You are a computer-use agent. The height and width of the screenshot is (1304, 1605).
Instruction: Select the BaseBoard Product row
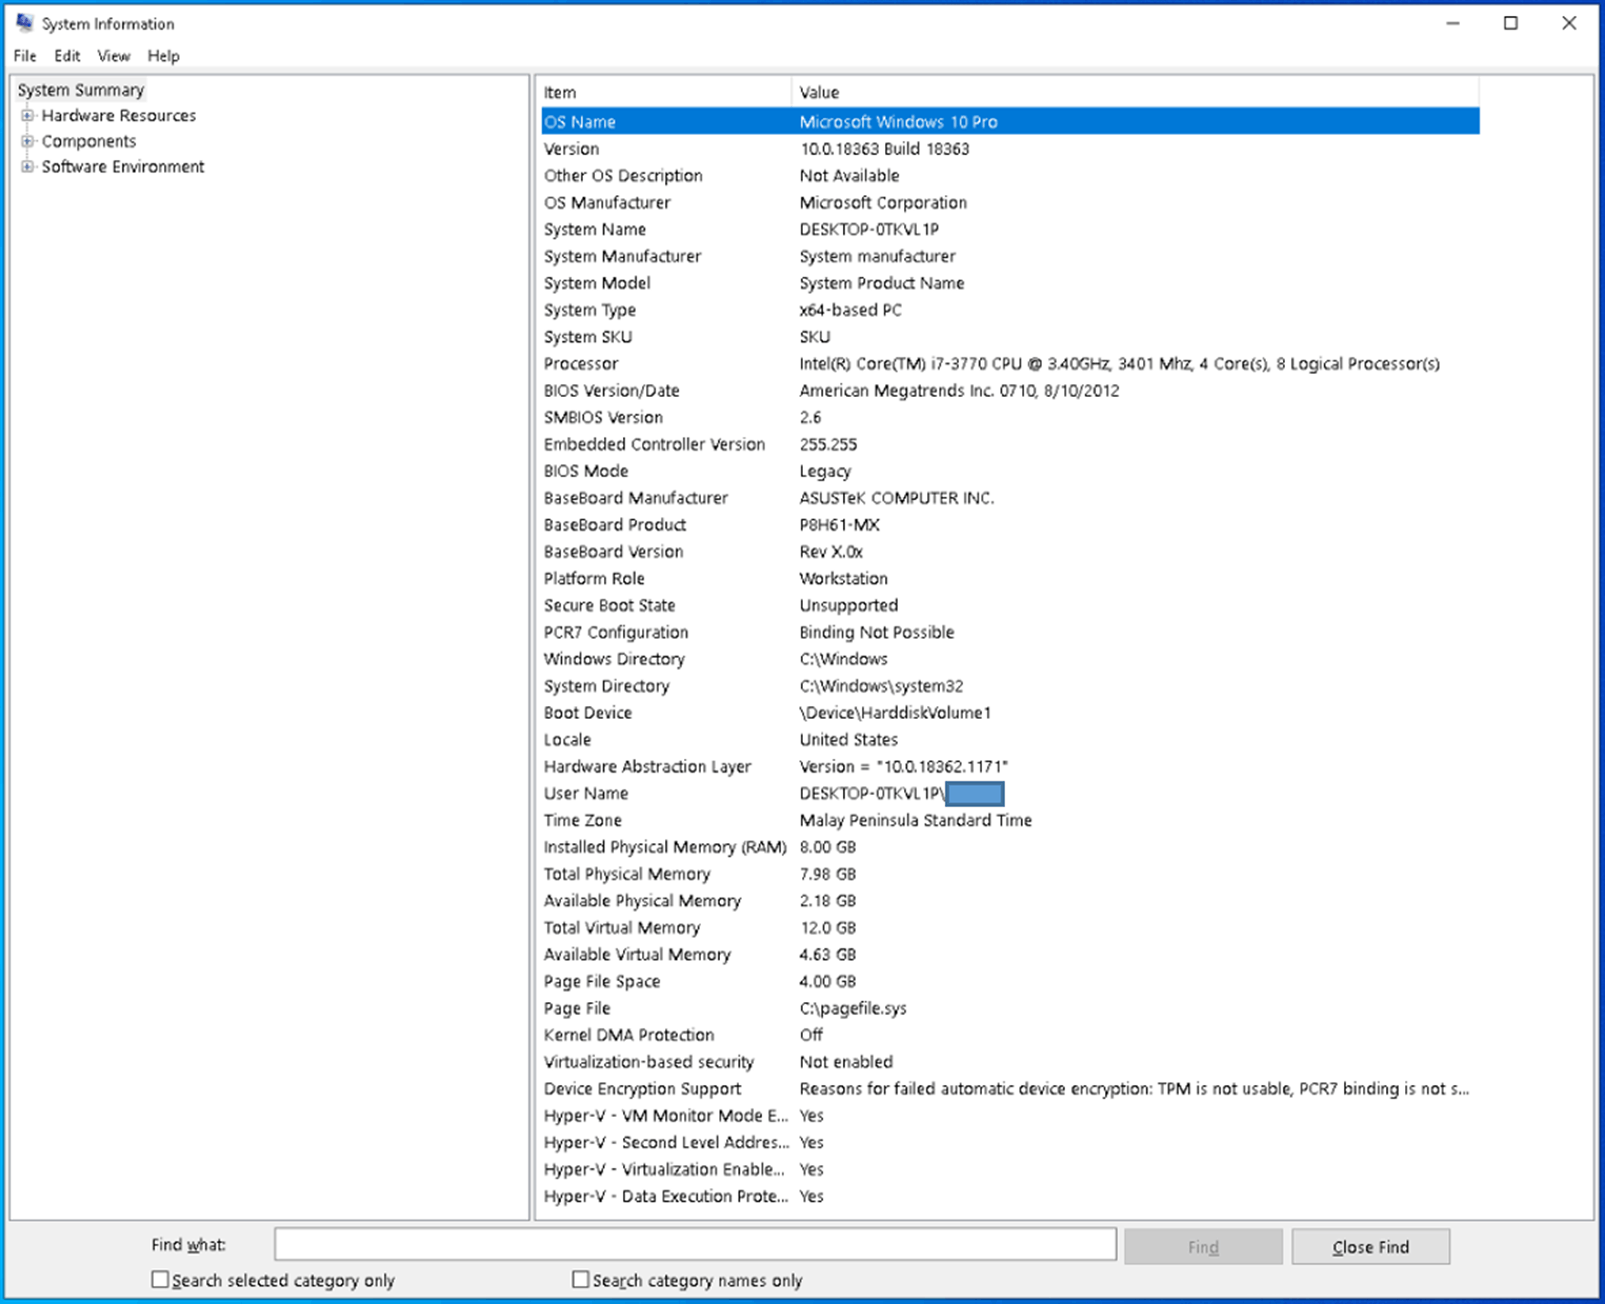point(1010,525)
